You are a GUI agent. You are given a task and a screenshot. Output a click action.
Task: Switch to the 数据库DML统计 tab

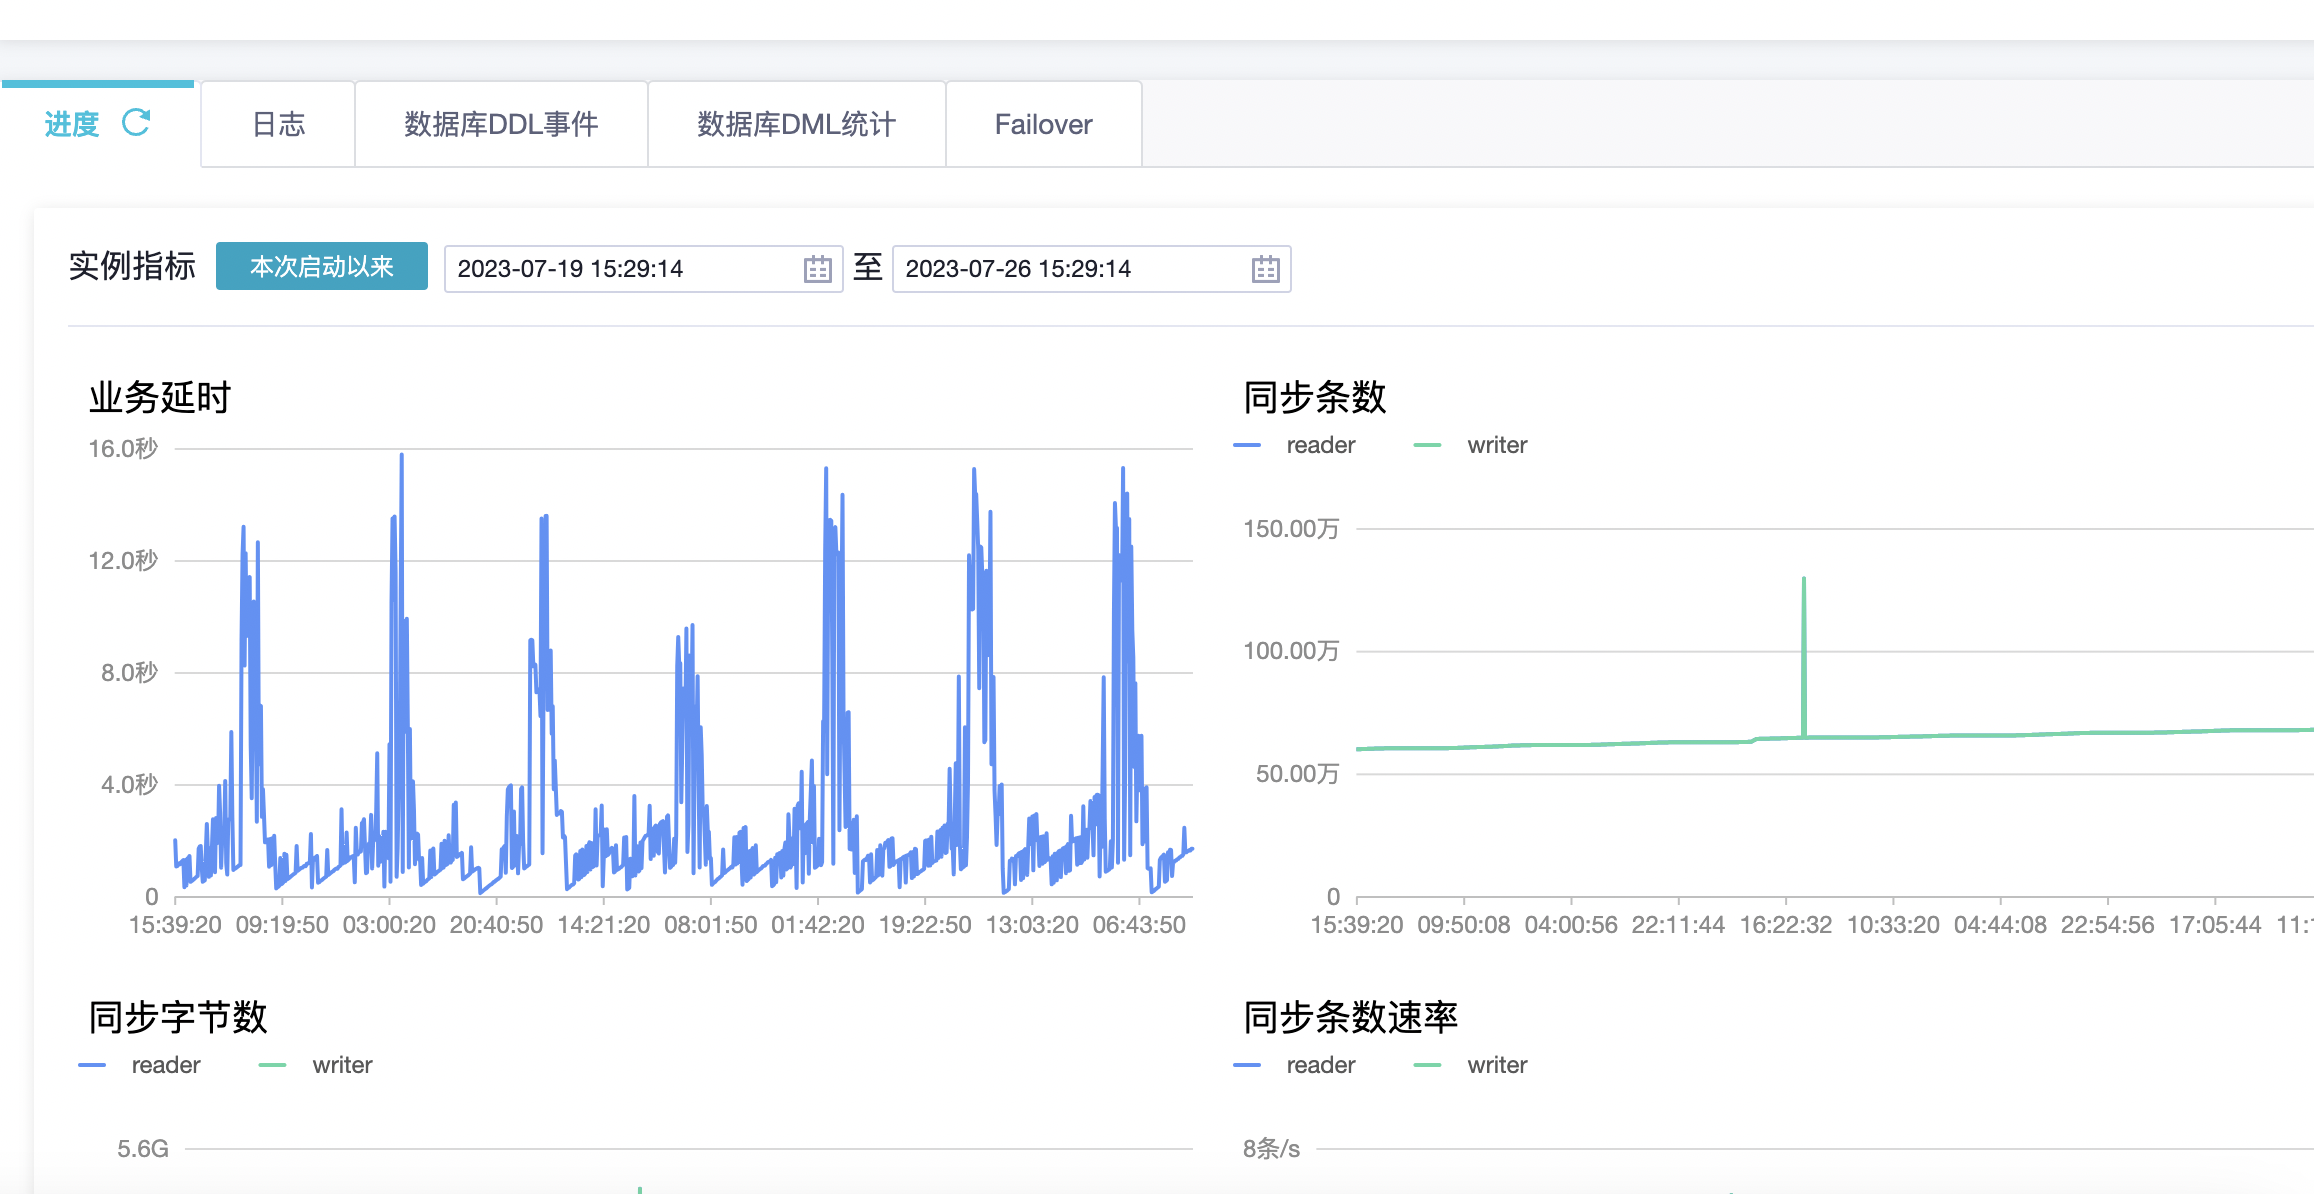[796, 124]
